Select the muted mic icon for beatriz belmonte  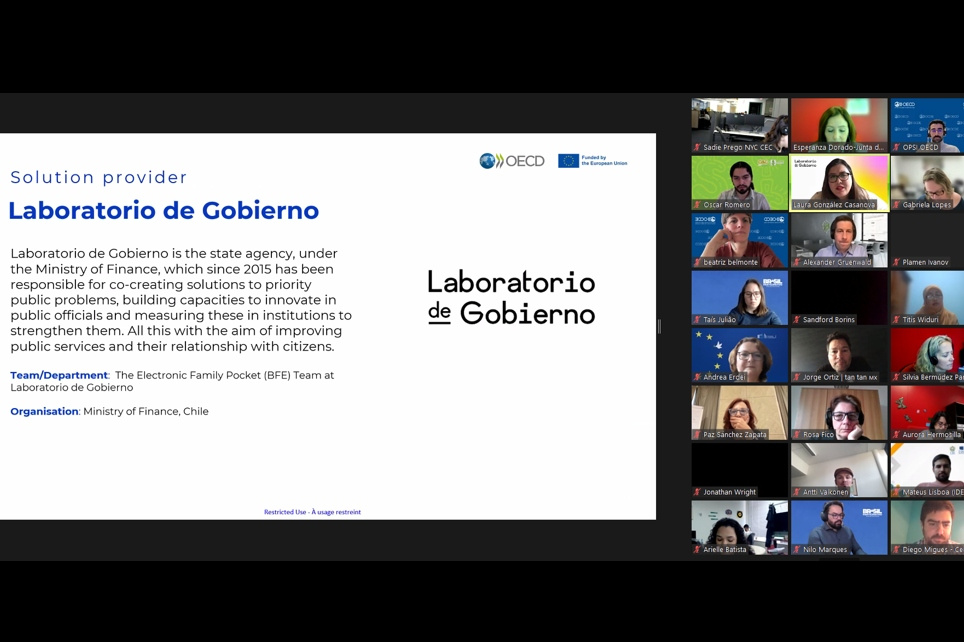(697, 263)
